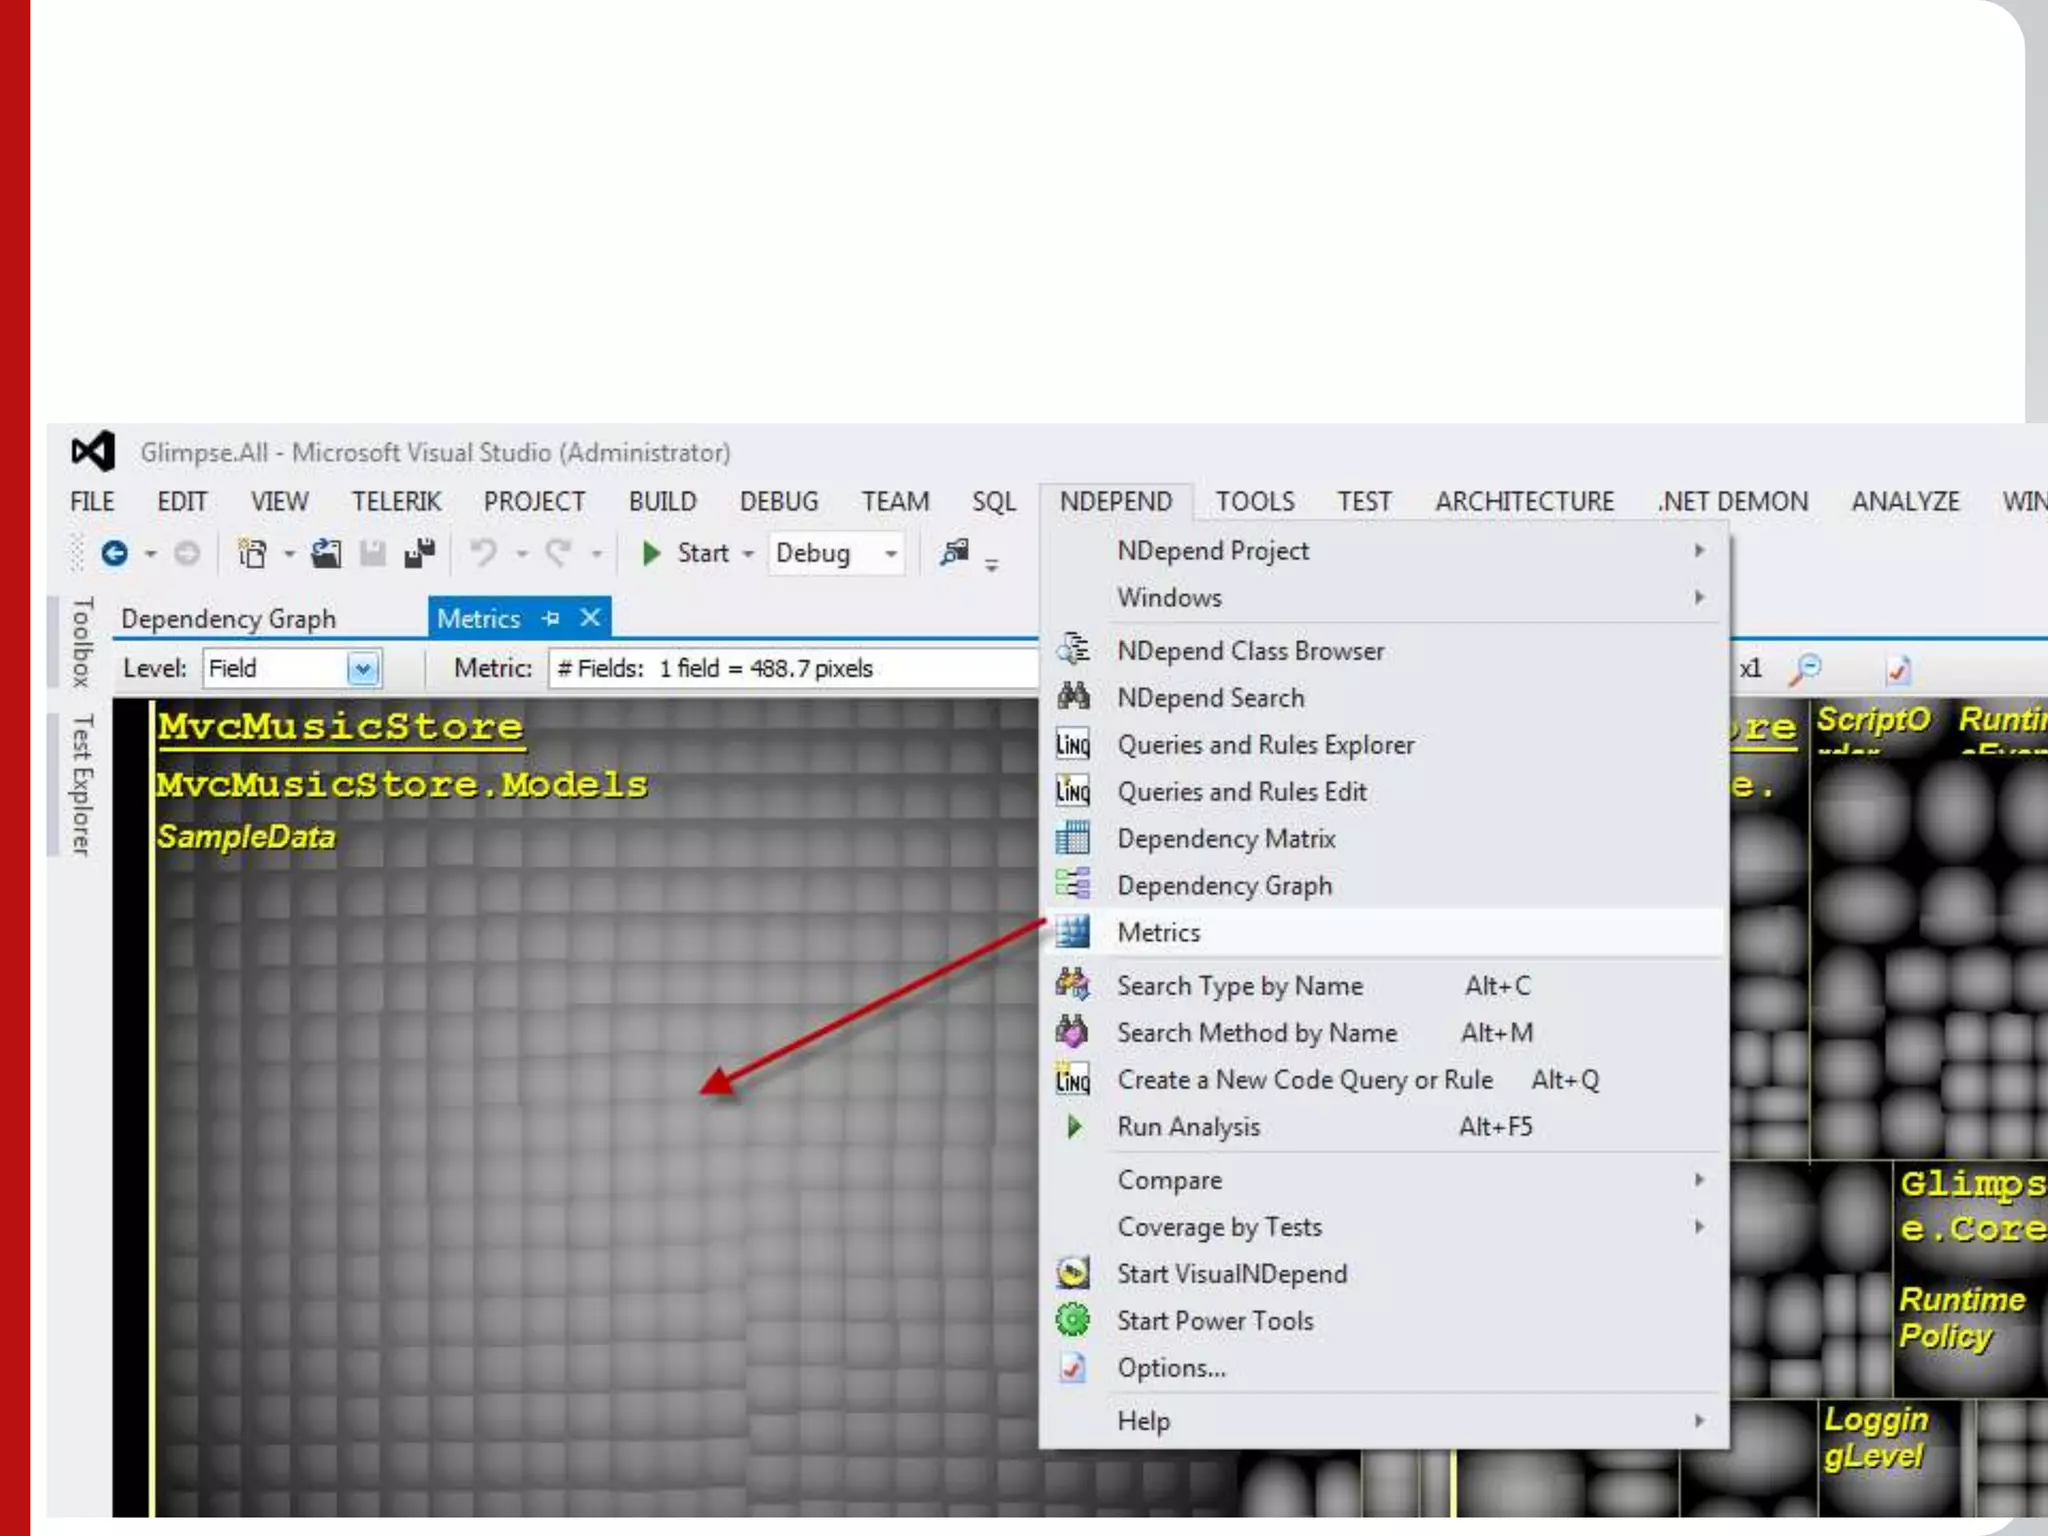Click the zoom out magnifier icon
Viewport: 2048px width, 1536px height.
click(1805, 668)
